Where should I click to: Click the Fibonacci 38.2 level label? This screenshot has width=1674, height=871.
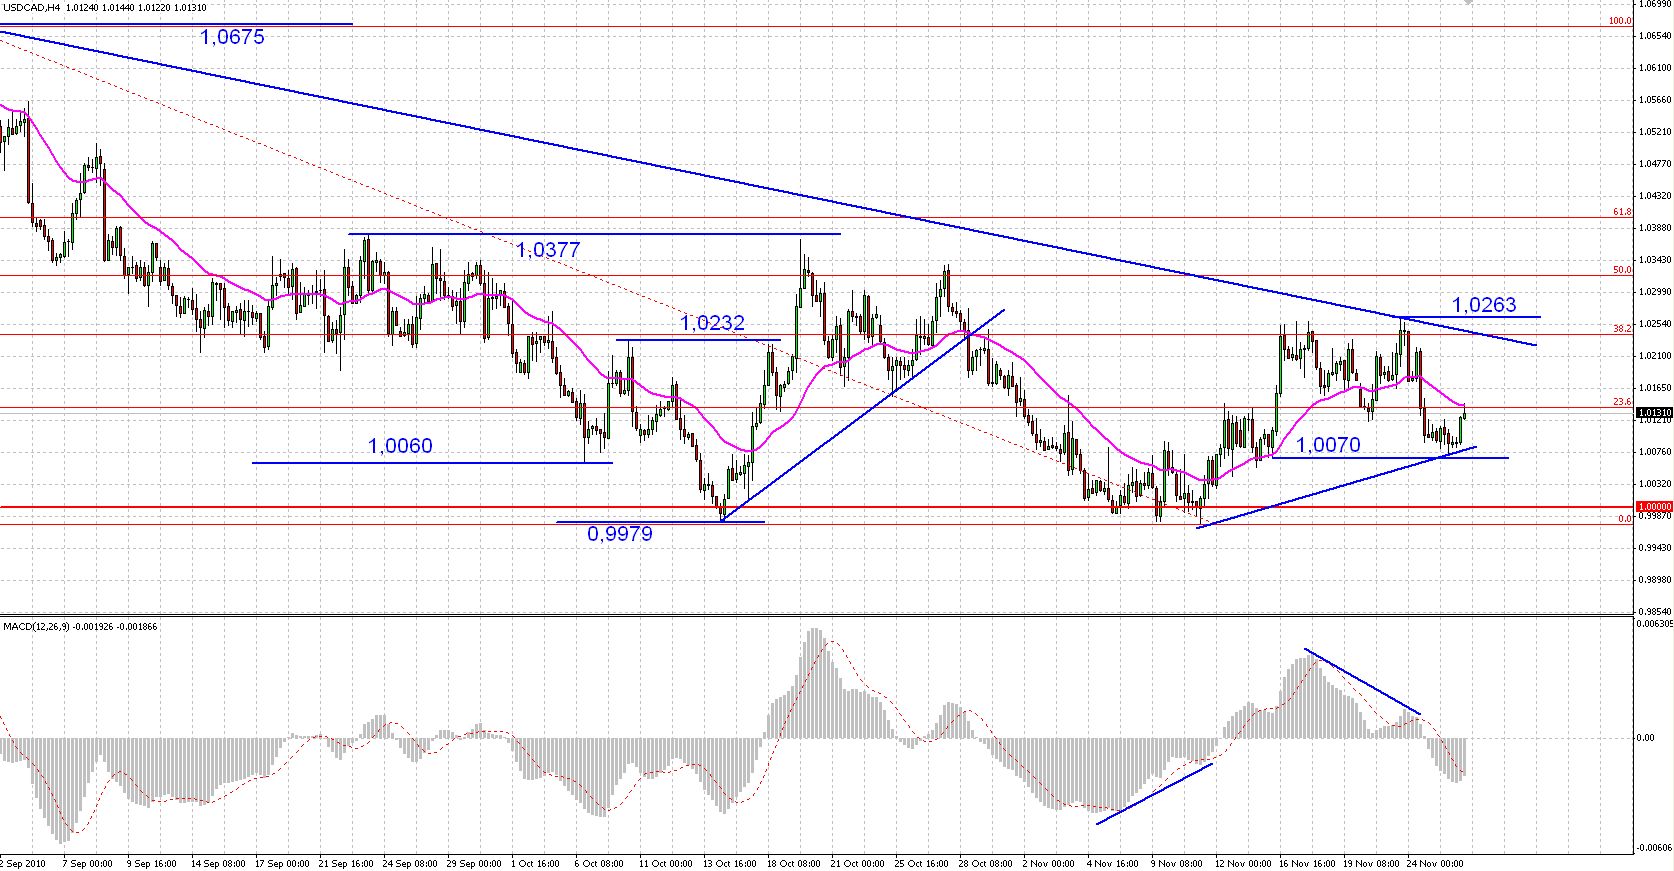coord(1622,327)
